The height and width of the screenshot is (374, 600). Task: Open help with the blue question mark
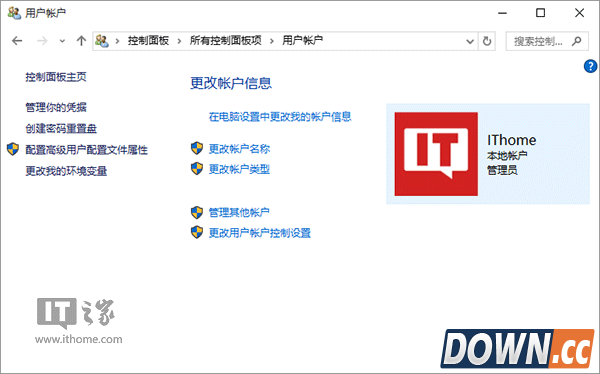click(x=590, y=66)
